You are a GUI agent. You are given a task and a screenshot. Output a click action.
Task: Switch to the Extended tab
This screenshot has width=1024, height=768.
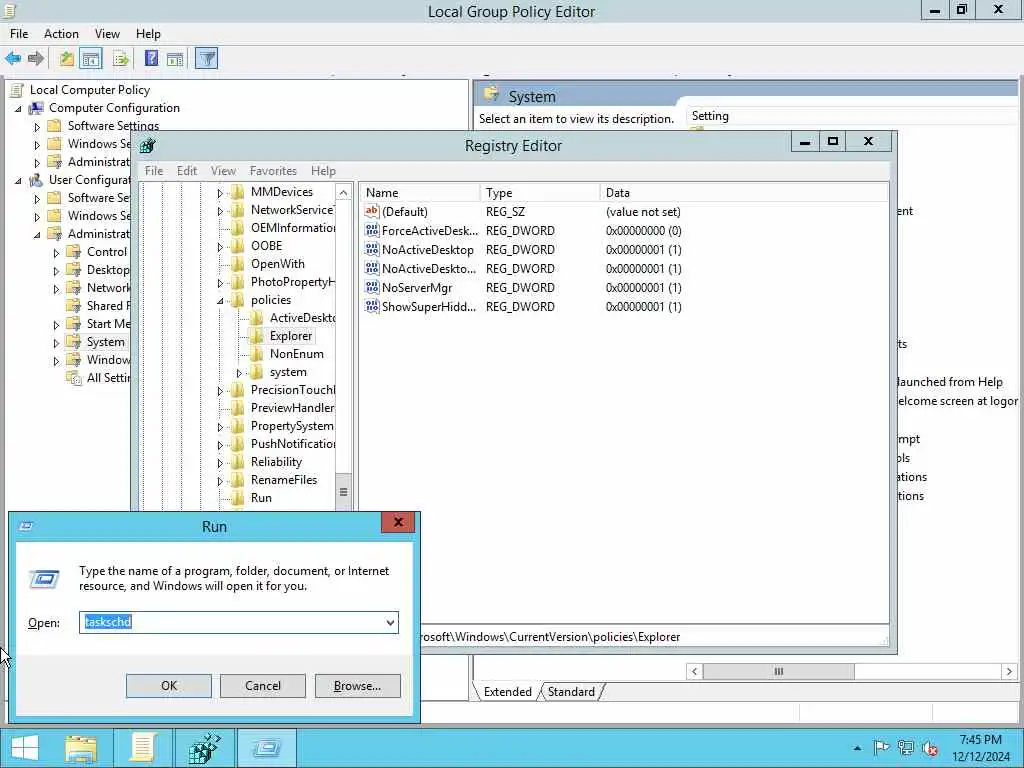[x=507, y=692]
